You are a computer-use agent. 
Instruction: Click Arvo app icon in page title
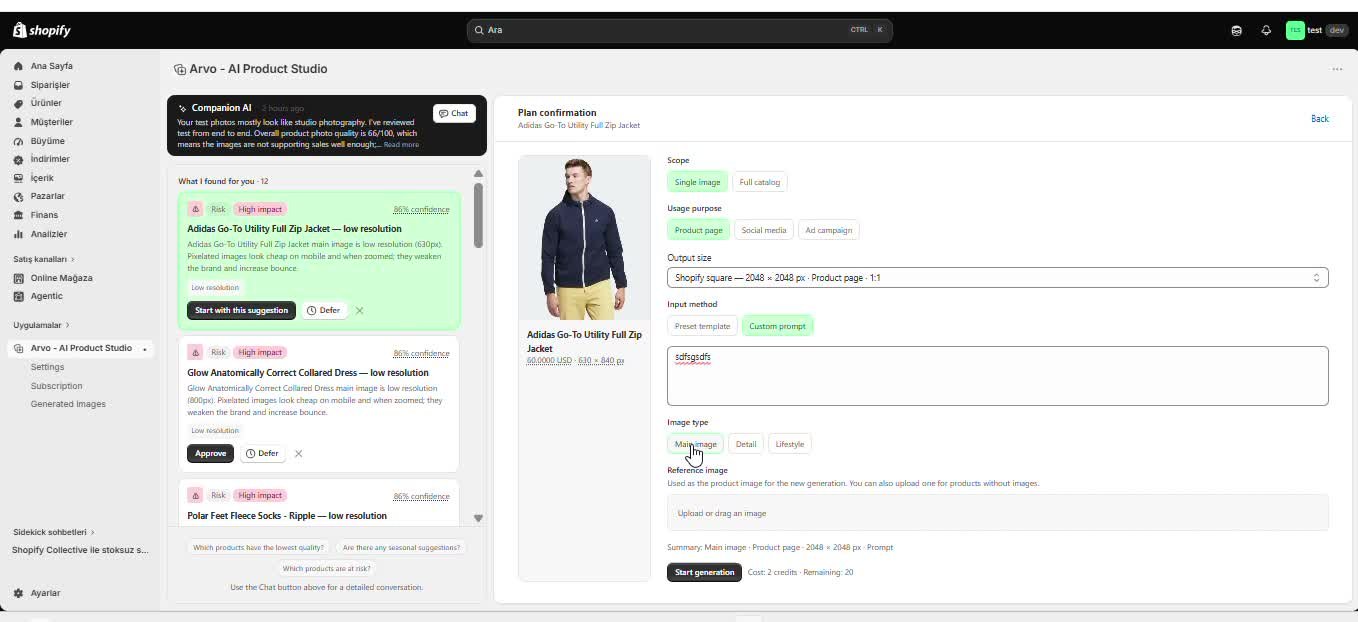pyautogui.click(x=180, y=69)
